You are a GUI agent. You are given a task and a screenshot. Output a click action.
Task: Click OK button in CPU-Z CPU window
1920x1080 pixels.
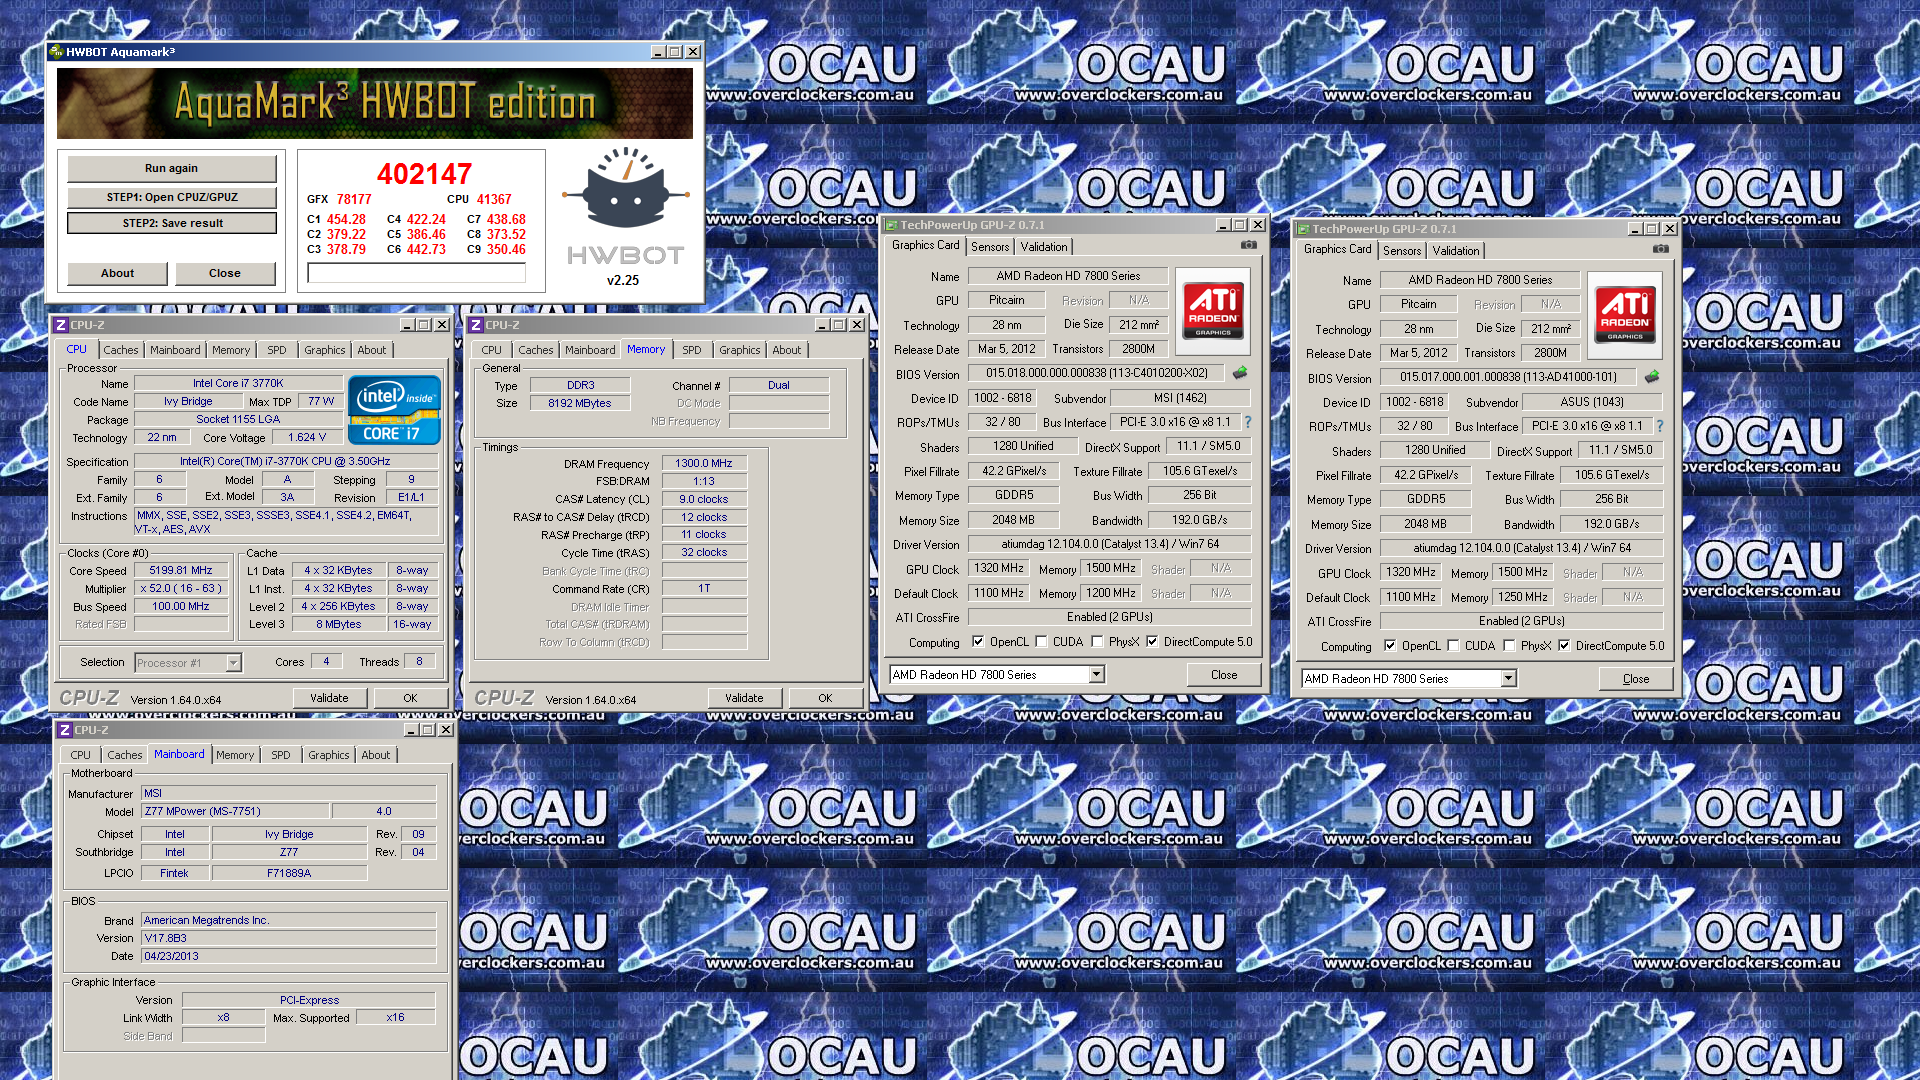coord(410,698)
